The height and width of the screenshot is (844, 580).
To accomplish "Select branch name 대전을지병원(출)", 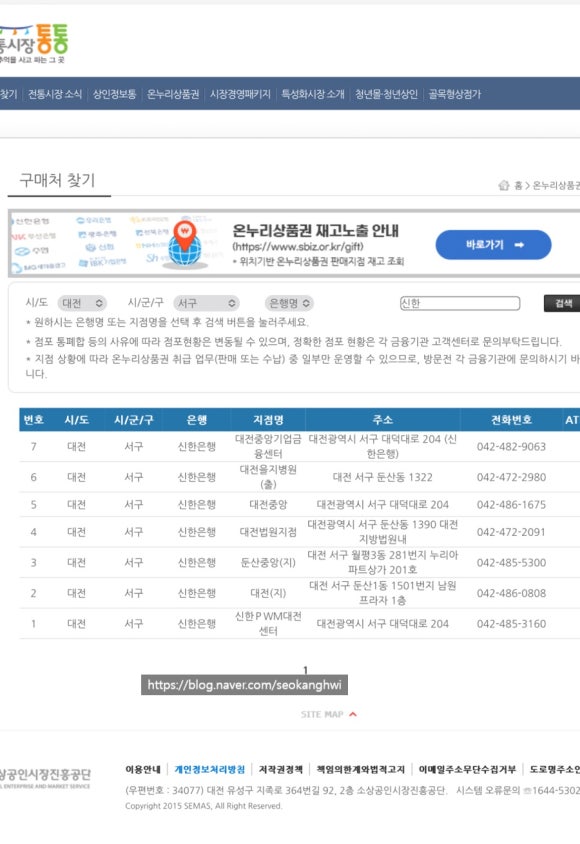I will (268, 477).
